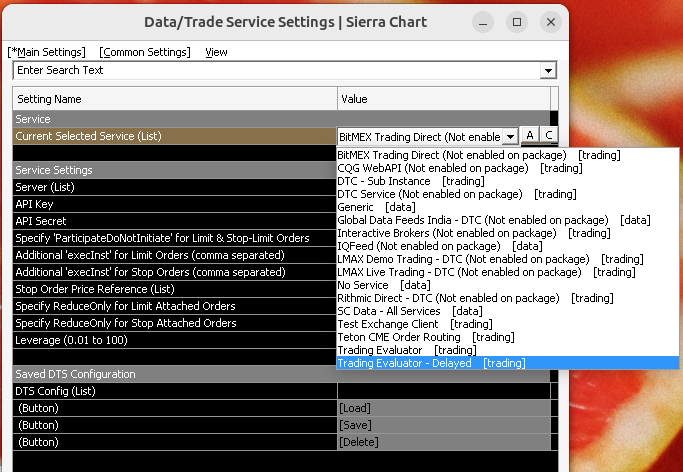Pick Rithmic Direct - DTC option

(x=508, y=298)
